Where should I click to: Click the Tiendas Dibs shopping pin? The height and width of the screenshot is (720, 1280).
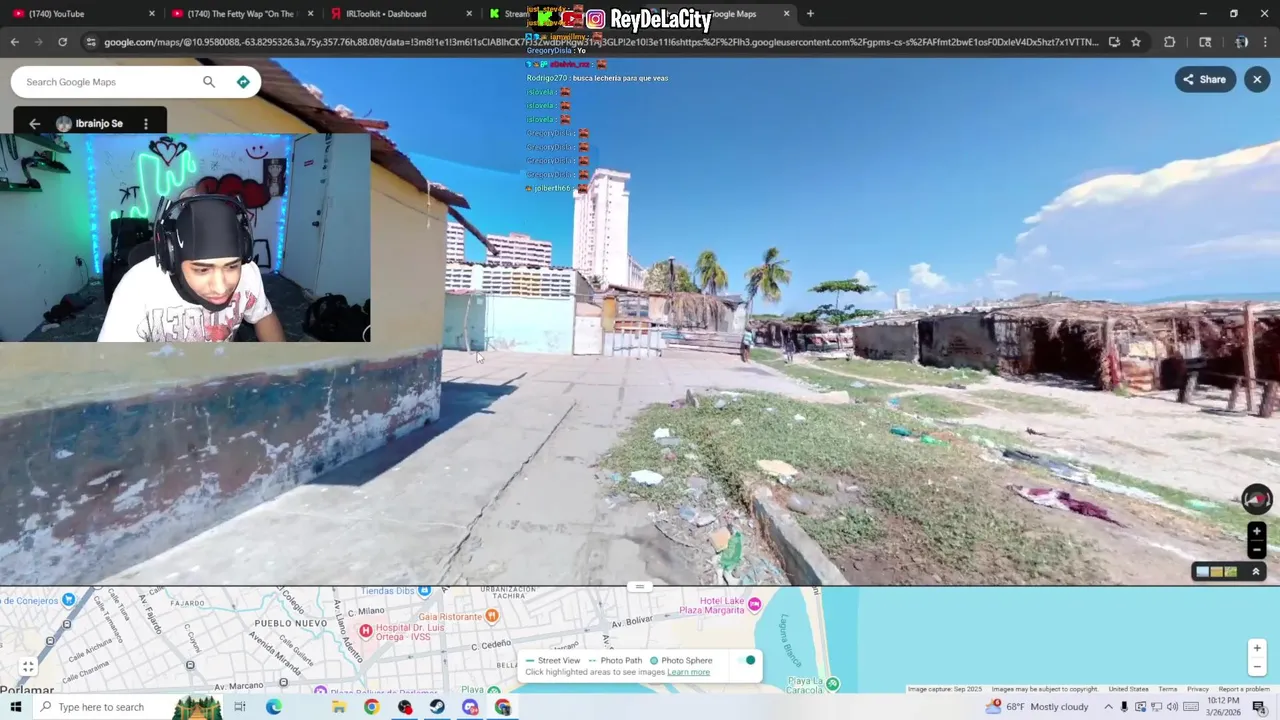[x=424, y=591]
